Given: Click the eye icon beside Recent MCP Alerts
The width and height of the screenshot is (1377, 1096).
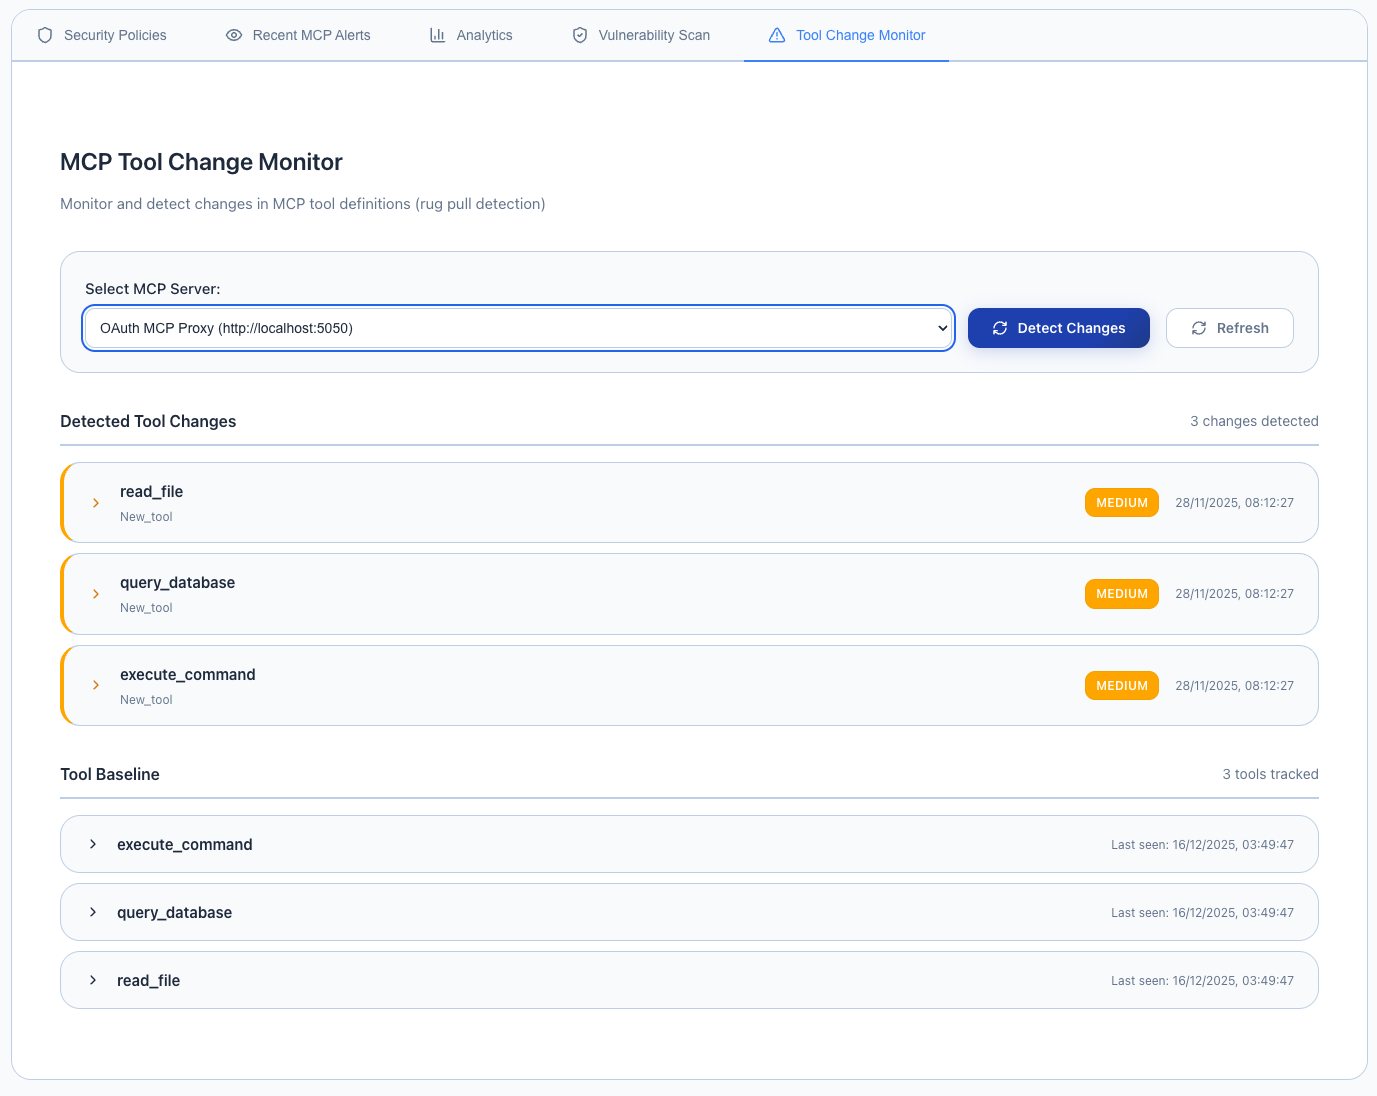Looking at the screenshot, I should [x=233, y=34].
